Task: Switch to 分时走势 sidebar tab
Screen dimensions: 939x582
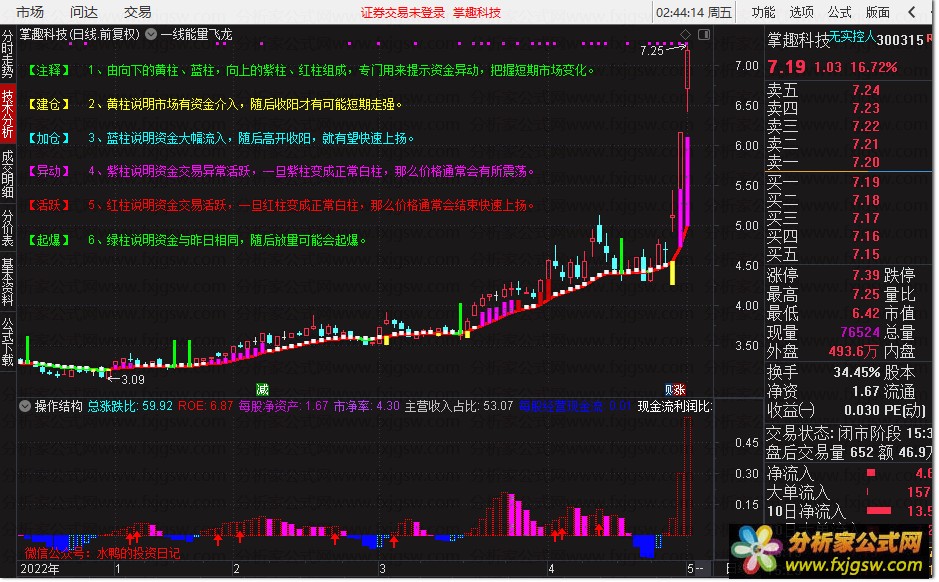Action: pyautogui.click(x=7, y=55)
